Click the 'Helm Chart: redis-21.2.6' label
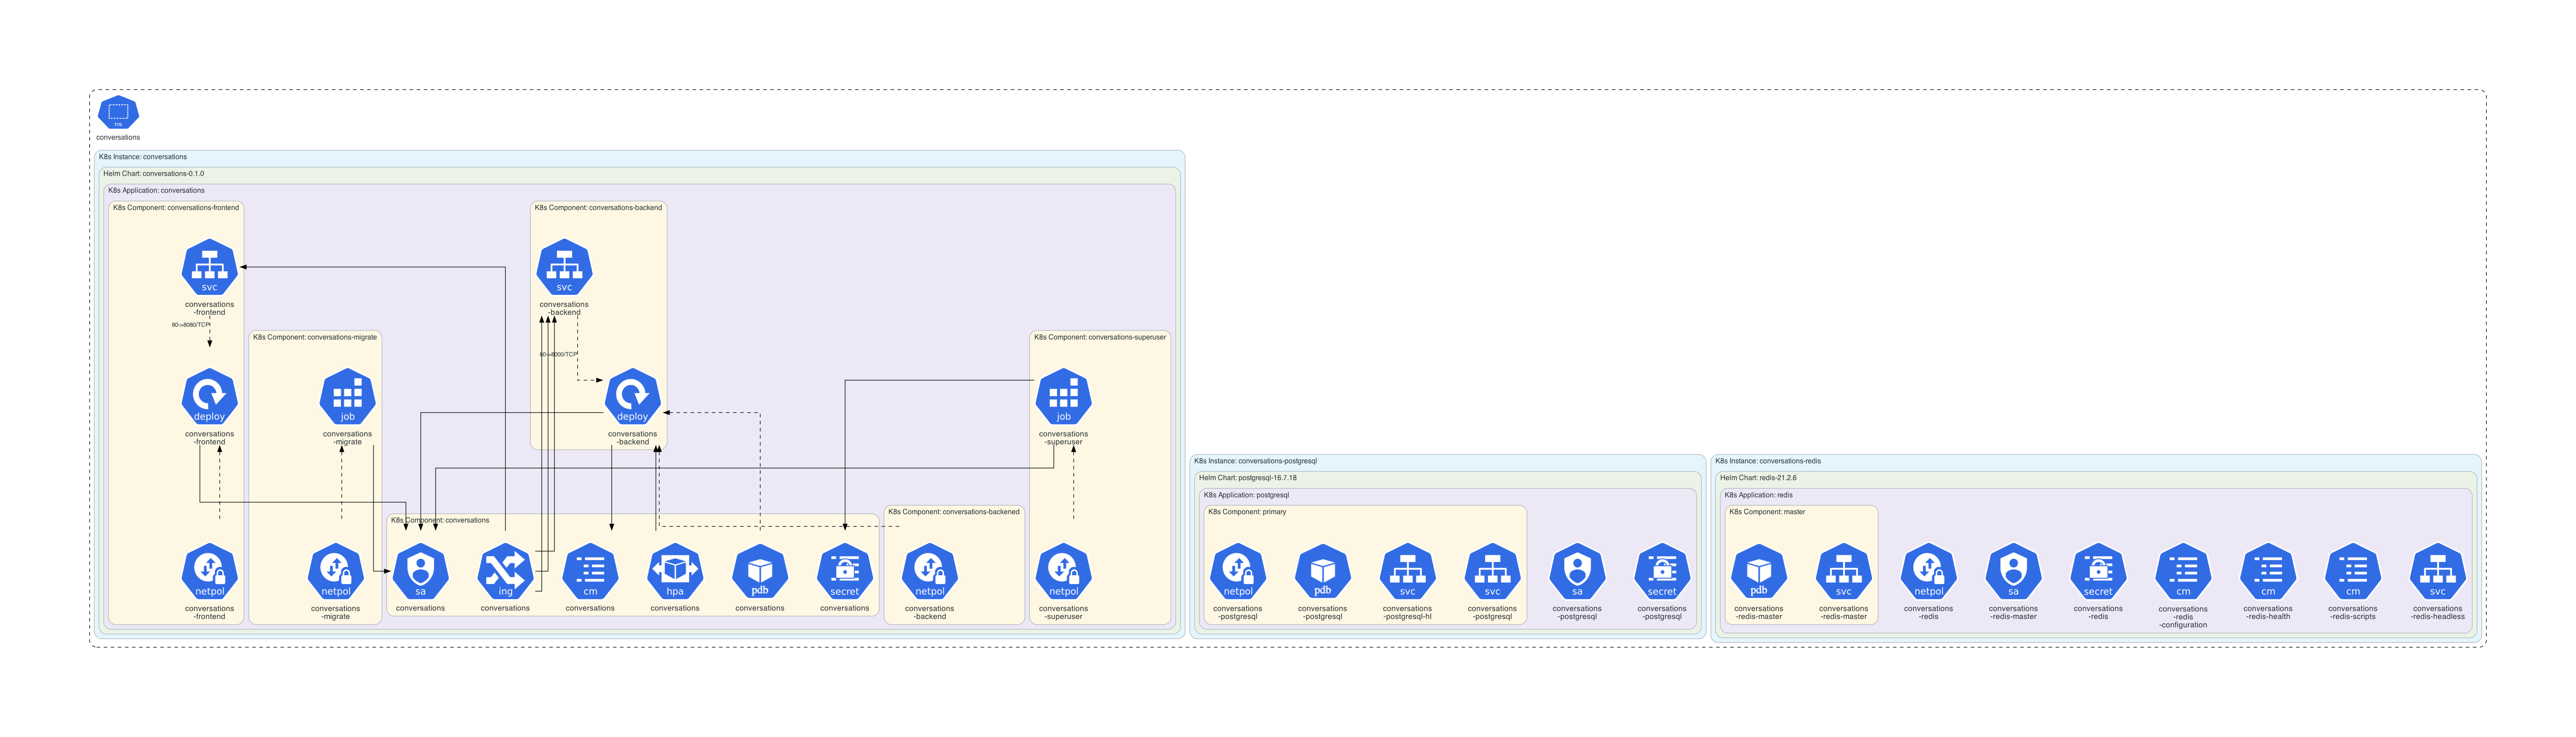 pyautogui.click(x=1758, y=478)
